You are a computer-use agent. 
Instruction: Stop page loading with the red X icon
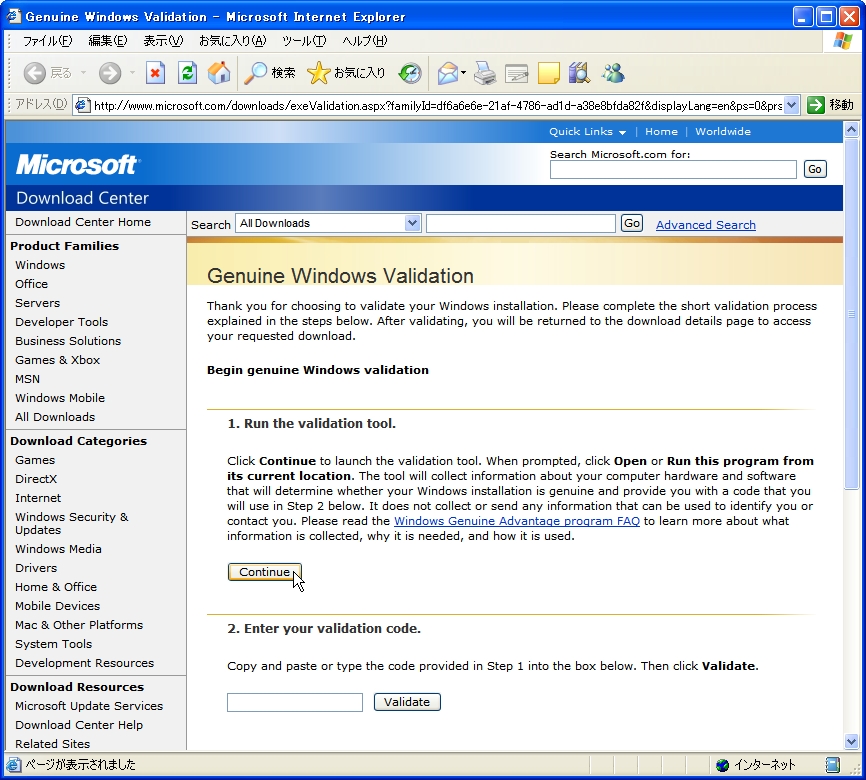155,73
